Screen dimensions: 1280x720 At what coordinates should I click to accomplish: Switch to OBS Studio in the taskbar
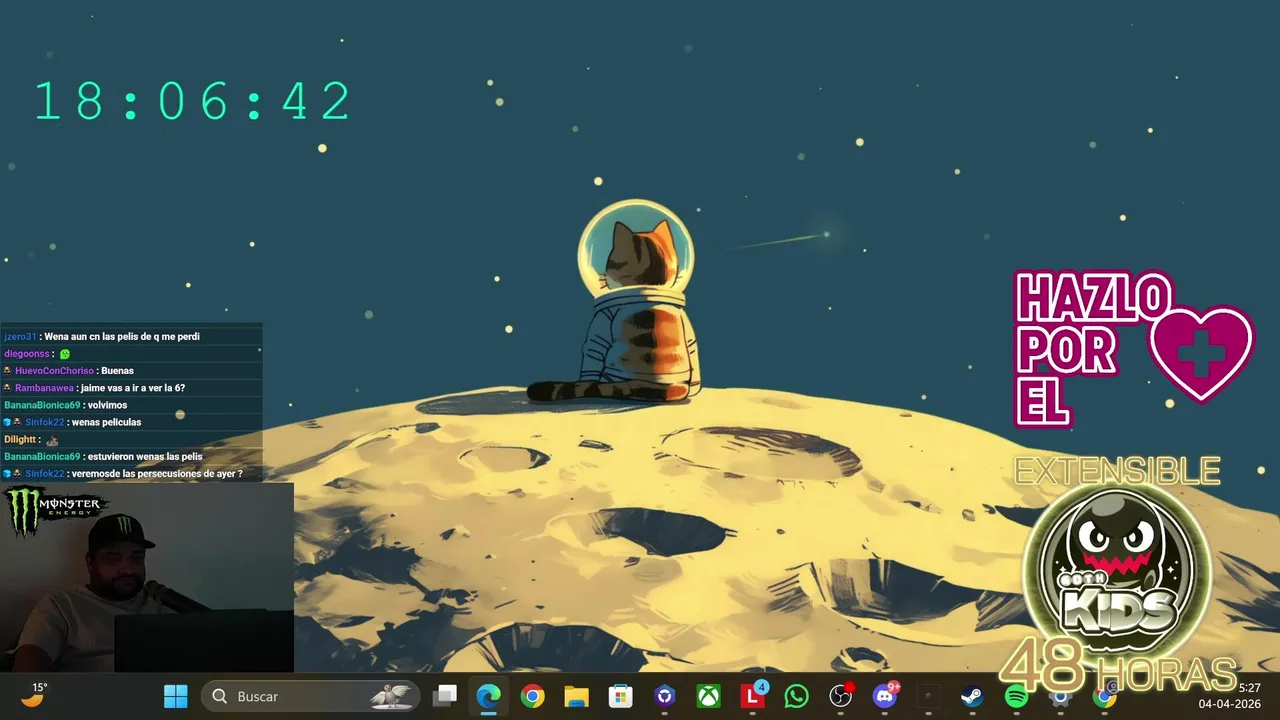[x=841, y=696]
